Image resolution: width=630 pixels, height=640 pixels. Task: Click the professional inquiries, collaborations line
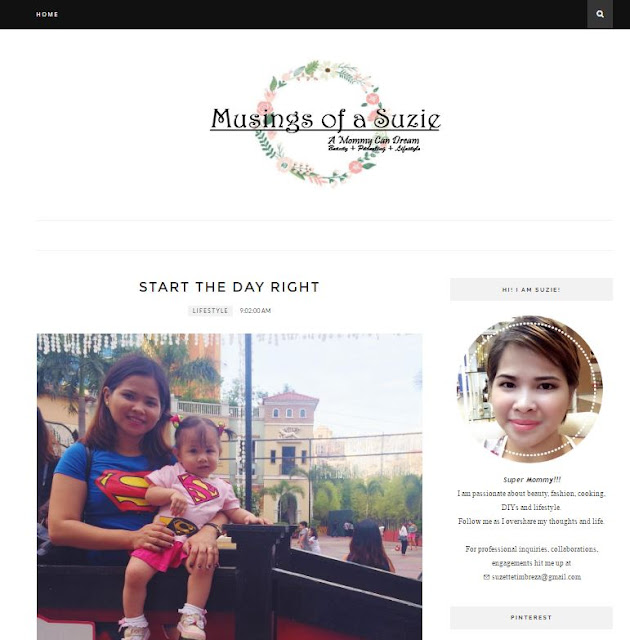coord(532,549)
